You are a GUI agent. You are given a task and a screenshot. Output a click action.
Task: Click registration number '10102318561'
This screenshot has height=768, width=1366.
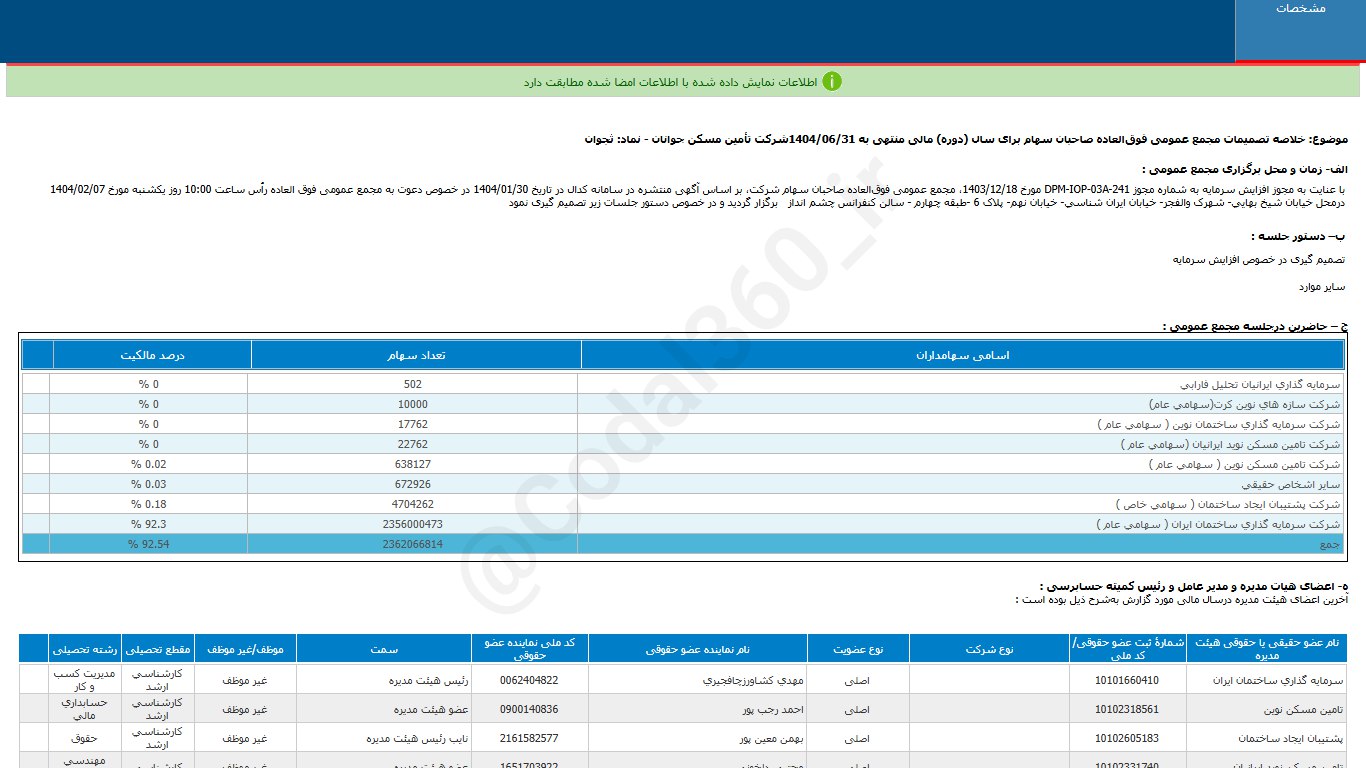[x=1127, y=709]
